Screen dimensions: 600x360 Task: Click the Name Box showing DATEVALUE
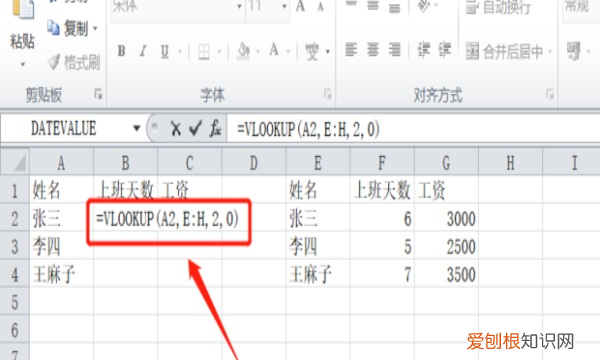pos(64,128)
